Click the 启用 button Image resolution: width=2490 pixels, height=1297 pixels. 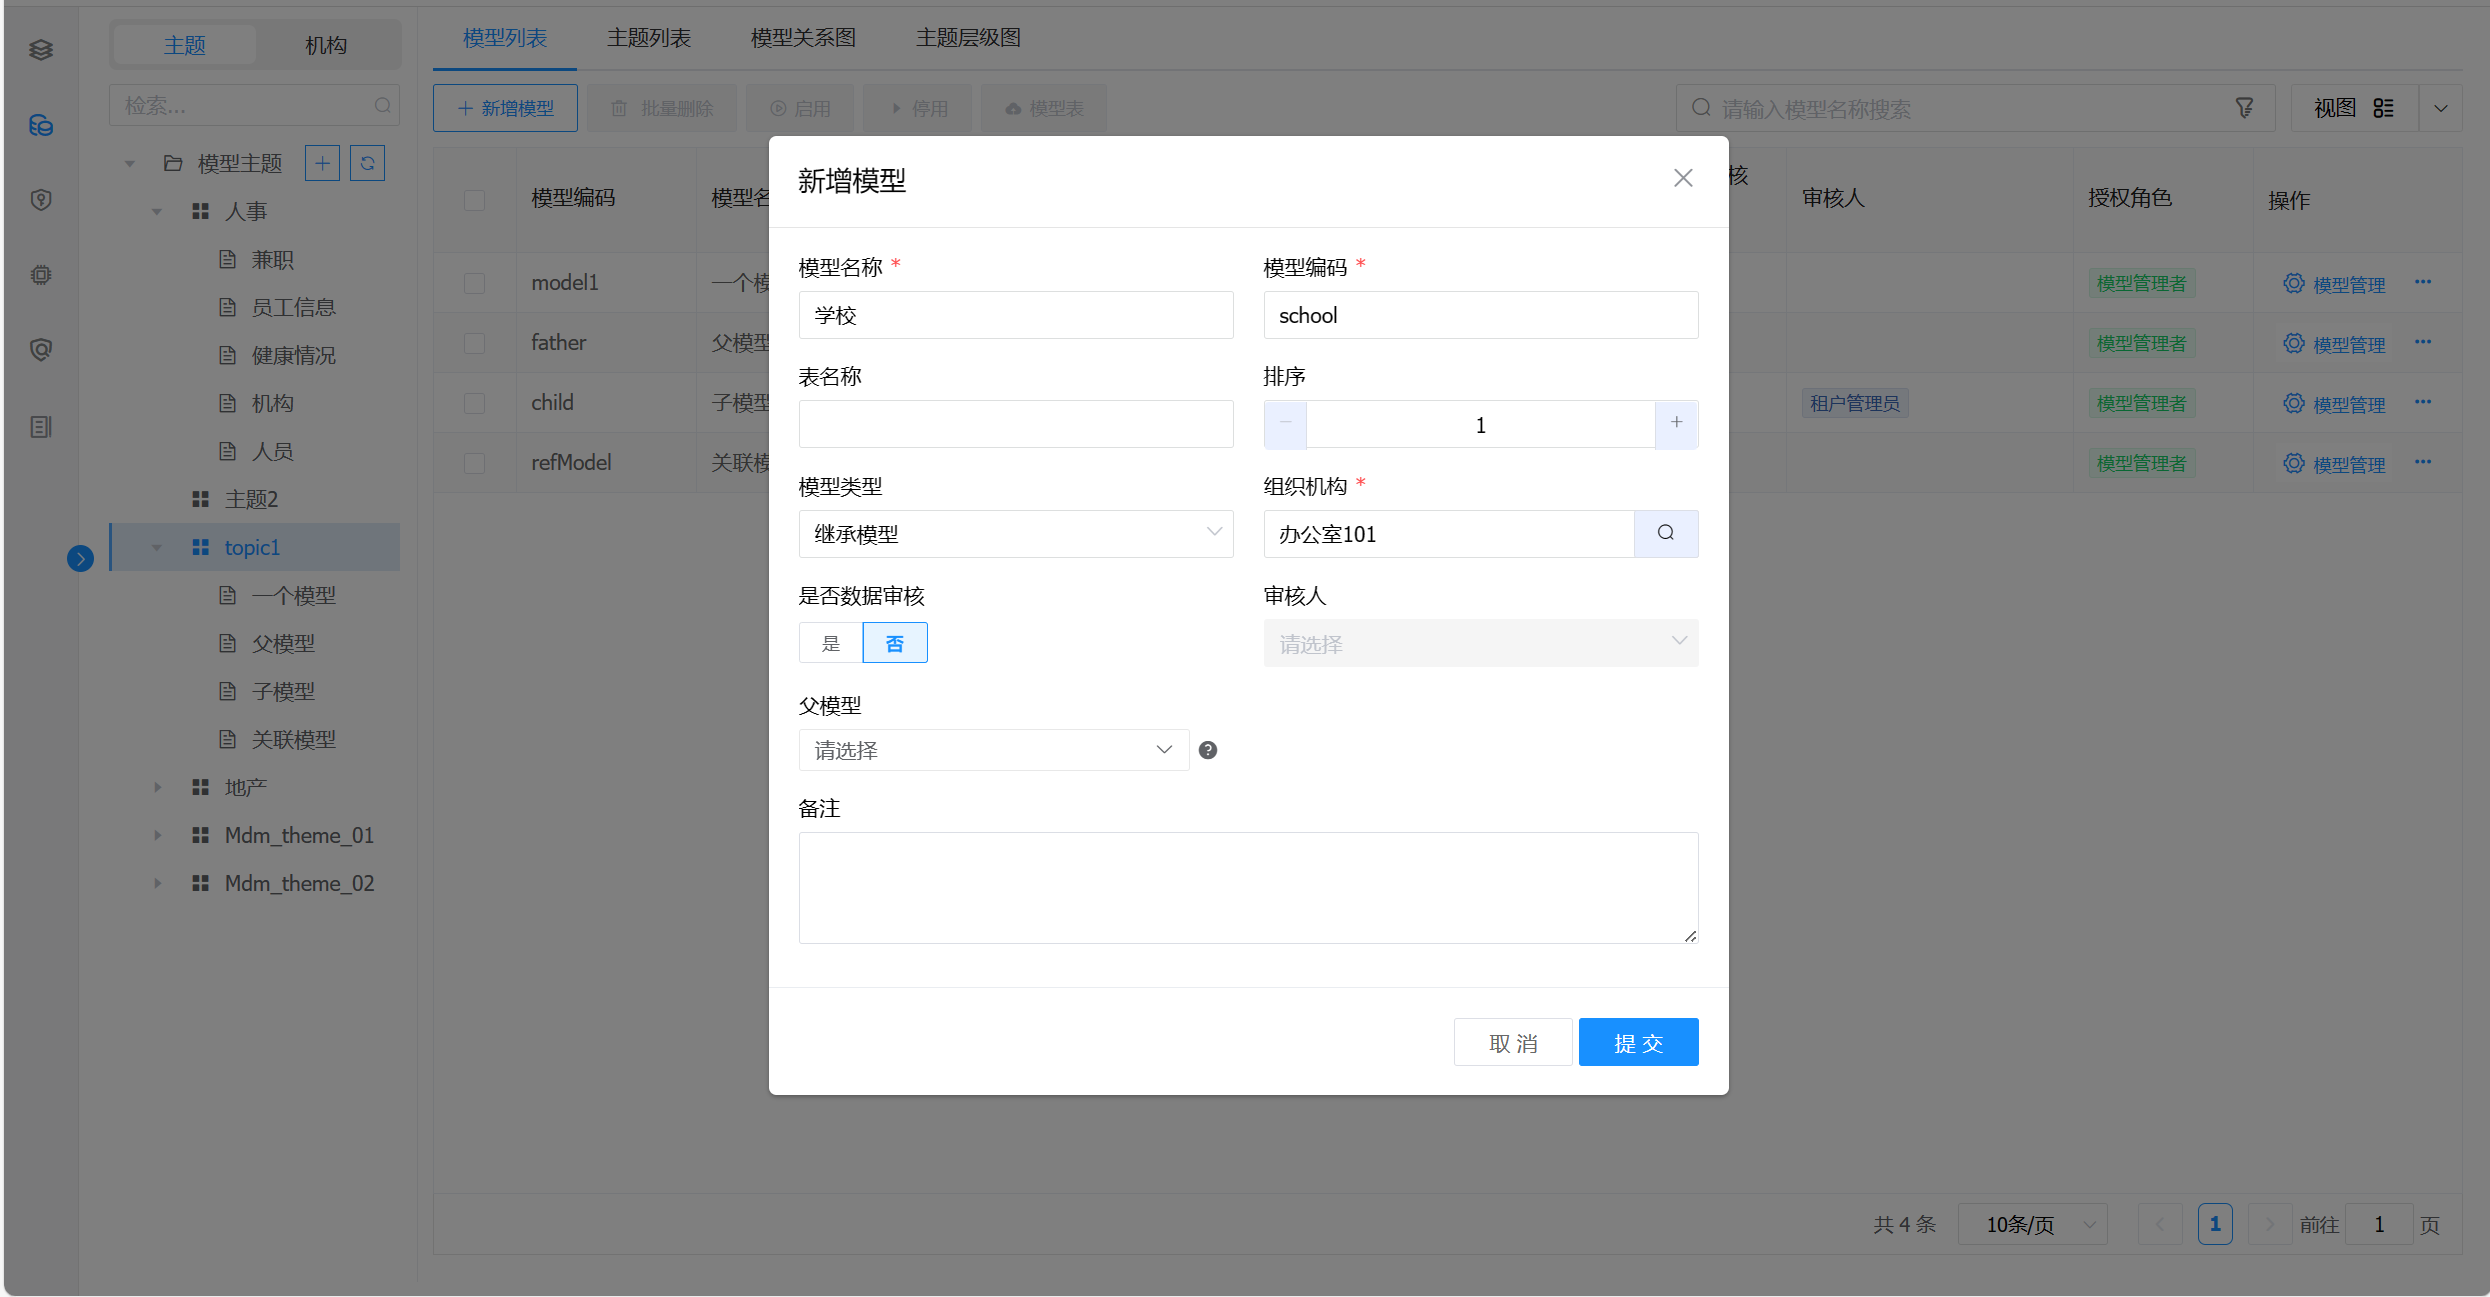(x=801, y=108)
